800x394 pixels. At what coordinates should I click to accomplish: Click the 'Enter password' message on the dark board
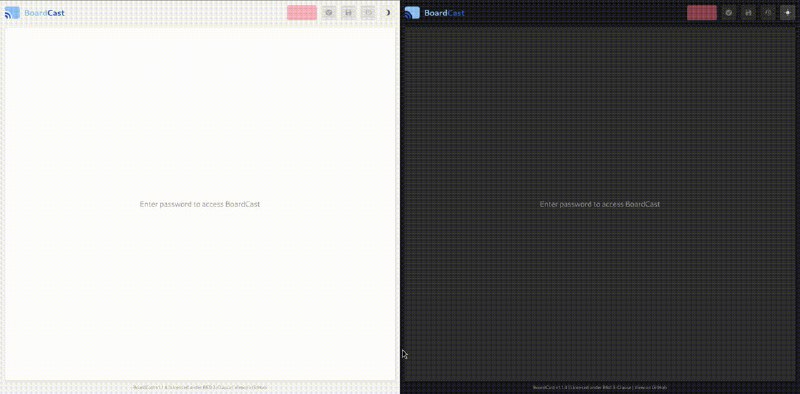[x=600, y=204]
